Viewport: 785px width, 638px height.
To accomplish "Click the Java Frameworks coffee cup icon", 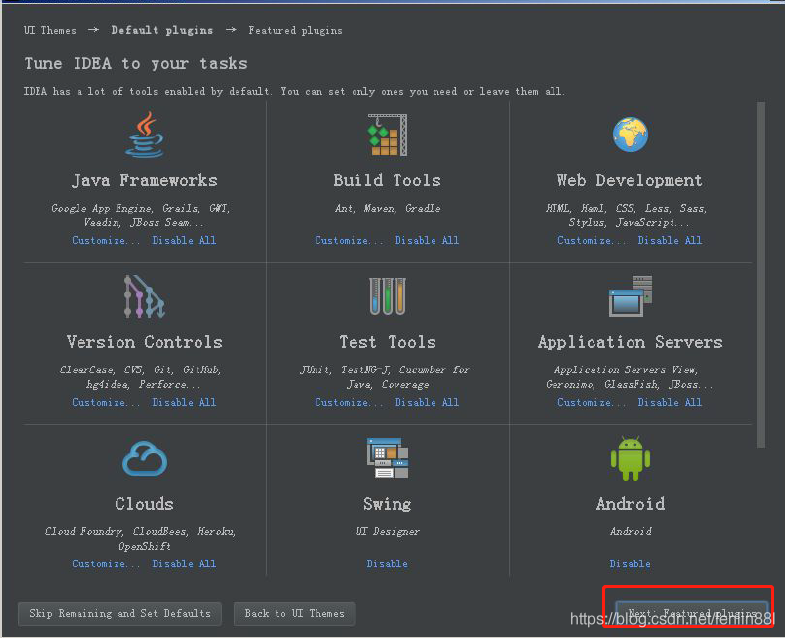I will [x=144, y=135].
